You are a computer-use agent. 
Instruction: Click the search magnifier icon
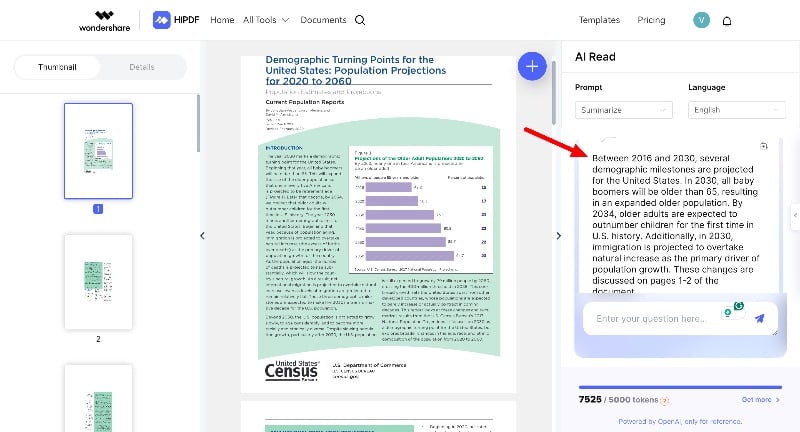click(360, 20)
